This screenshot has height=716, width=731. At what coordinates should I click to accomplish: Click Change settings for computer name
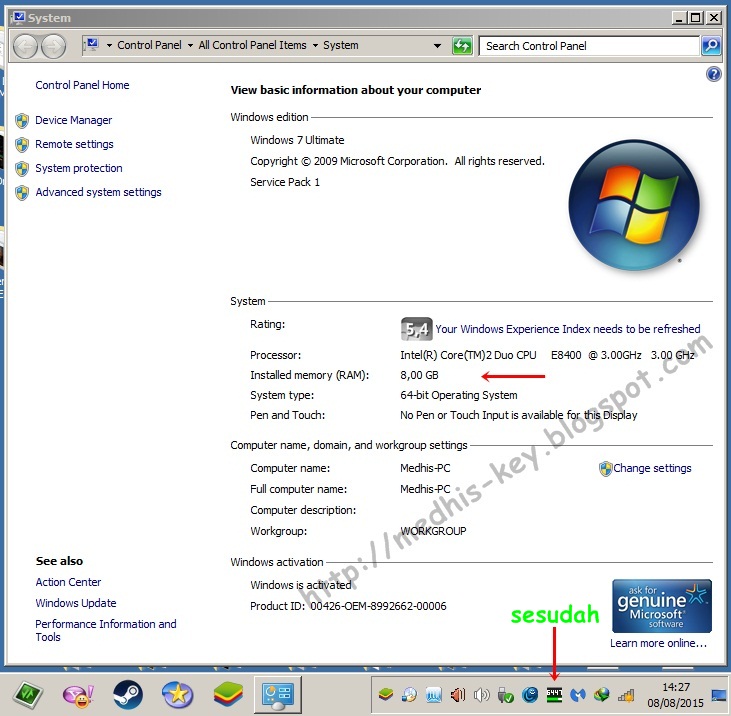tap(652, 468)
